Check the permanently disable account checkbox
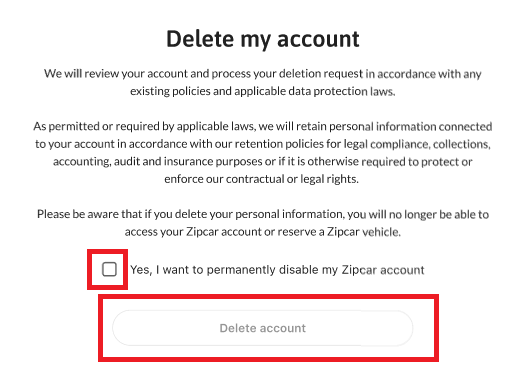 [109, 269]
